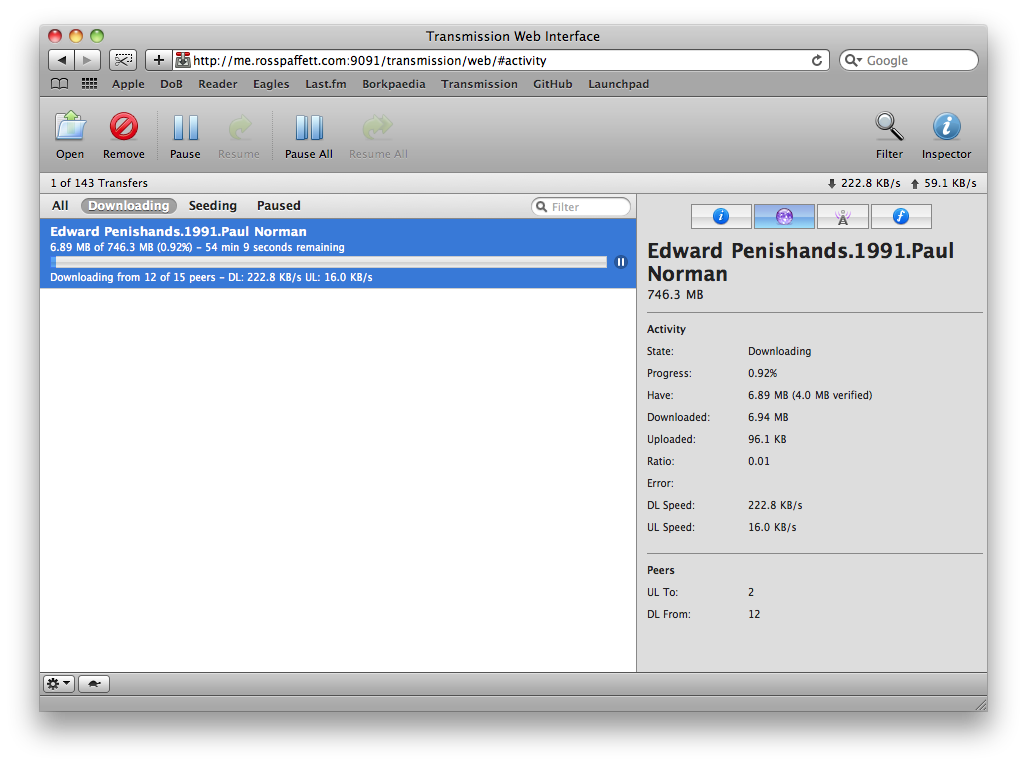This screenshot has height=766, width=1027.
Task: Open Transmission bookmark
Action: coord(479,84)
